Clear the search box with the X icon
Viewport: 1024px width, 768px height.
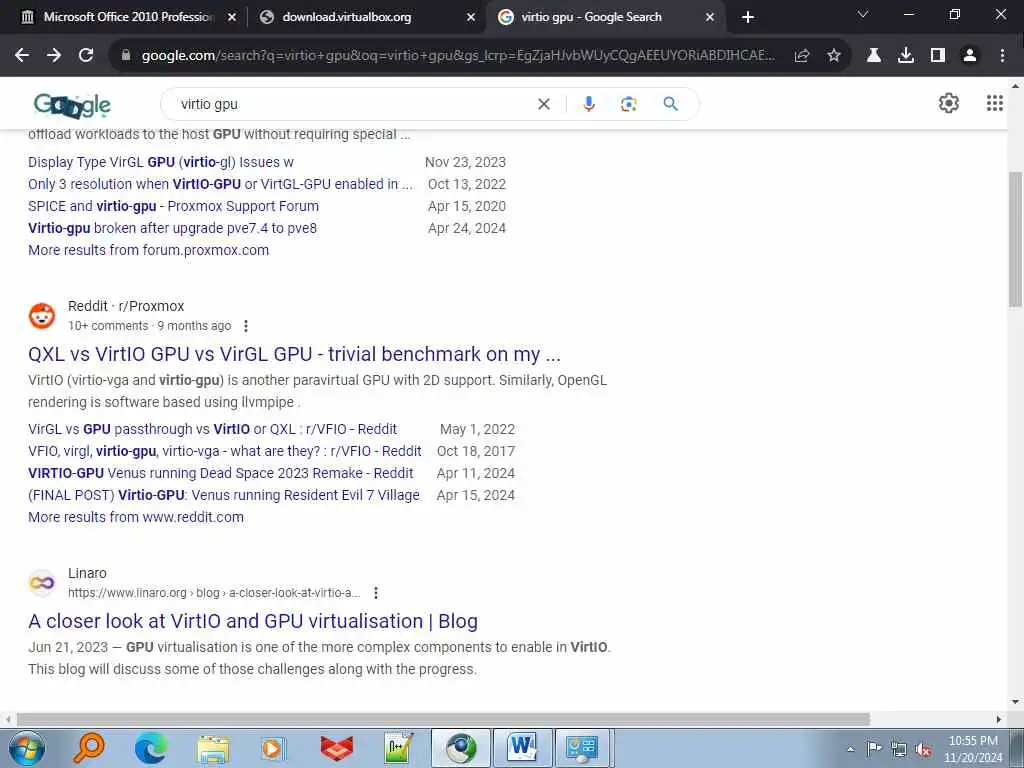pos(543,104)
